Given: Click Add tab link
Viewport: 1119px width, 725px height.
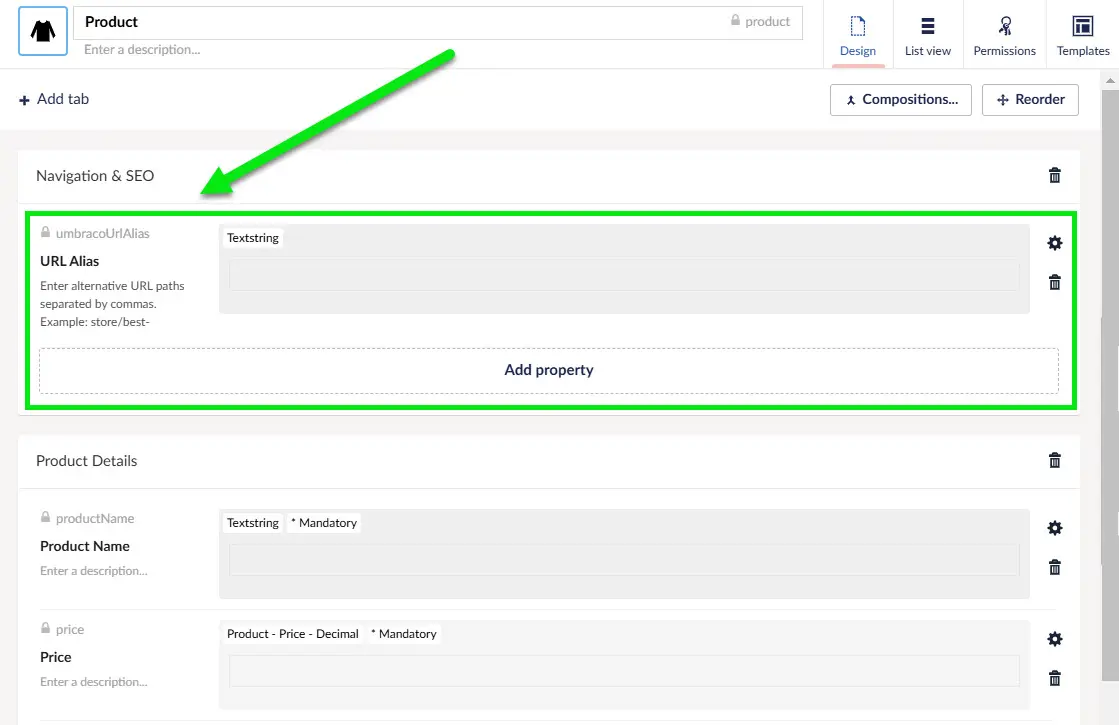Looking at the screenshot, I should tap(55, 99).
